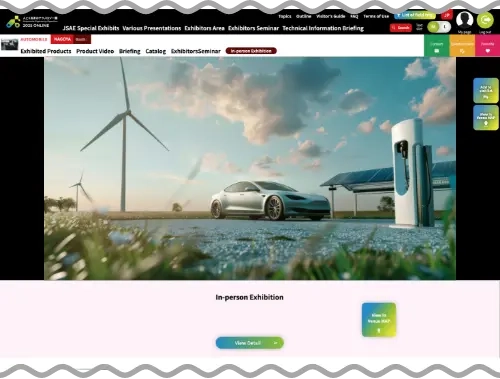Open the My page profile icon
Screen dimensions: 500x379
pyautogui.click(x=465, y=20)
